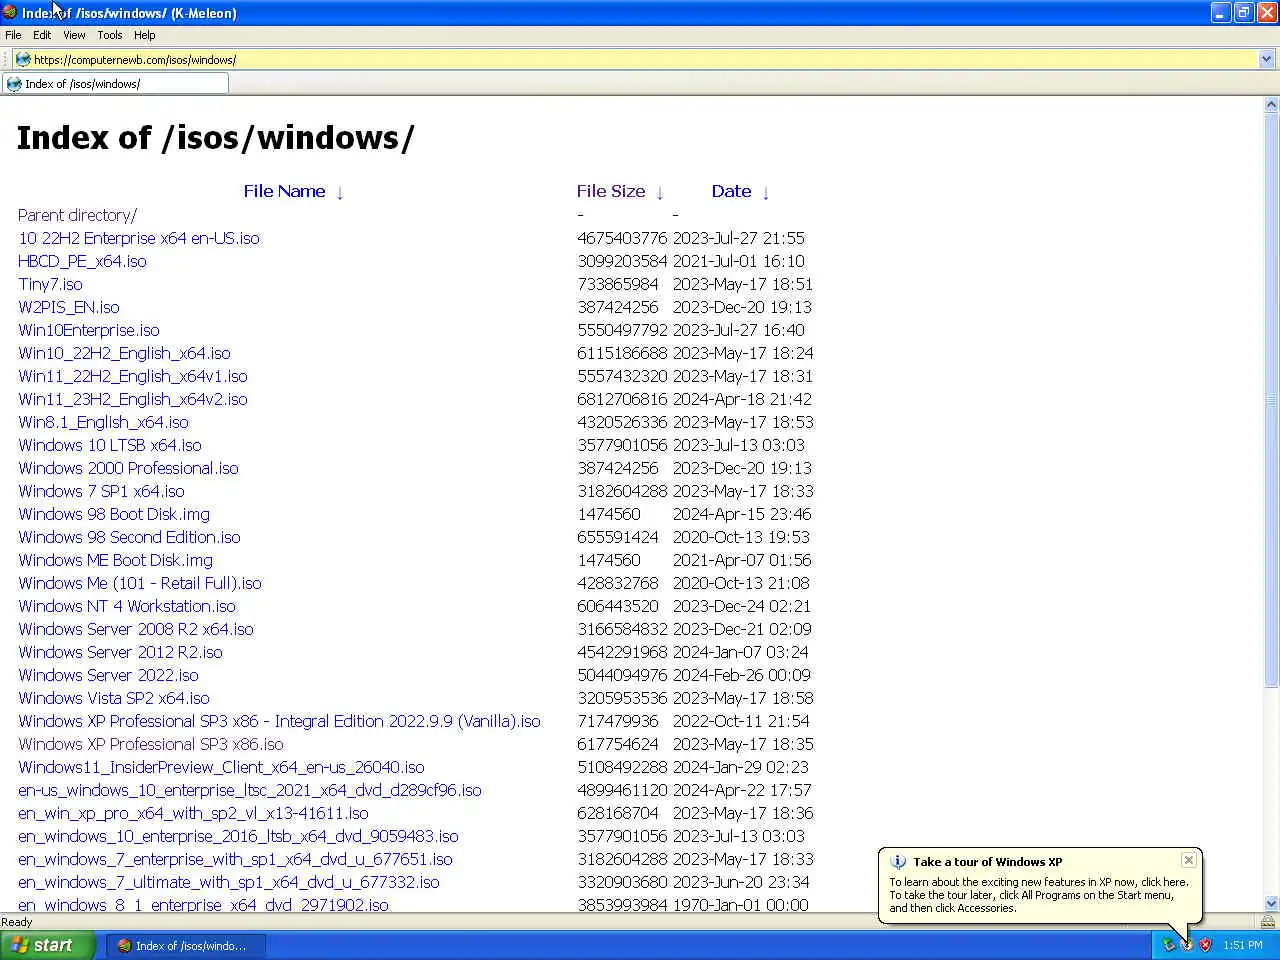1280x960 pixels.
Task: Click the Index of /isos/windo... taskbar button
Action: 186,945
